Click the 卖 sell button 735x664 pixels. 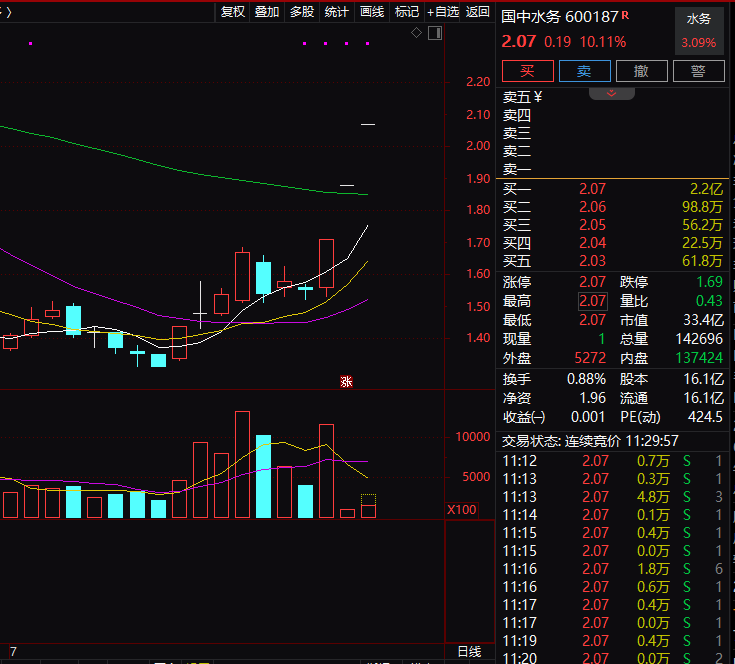[x=584, y=71]
